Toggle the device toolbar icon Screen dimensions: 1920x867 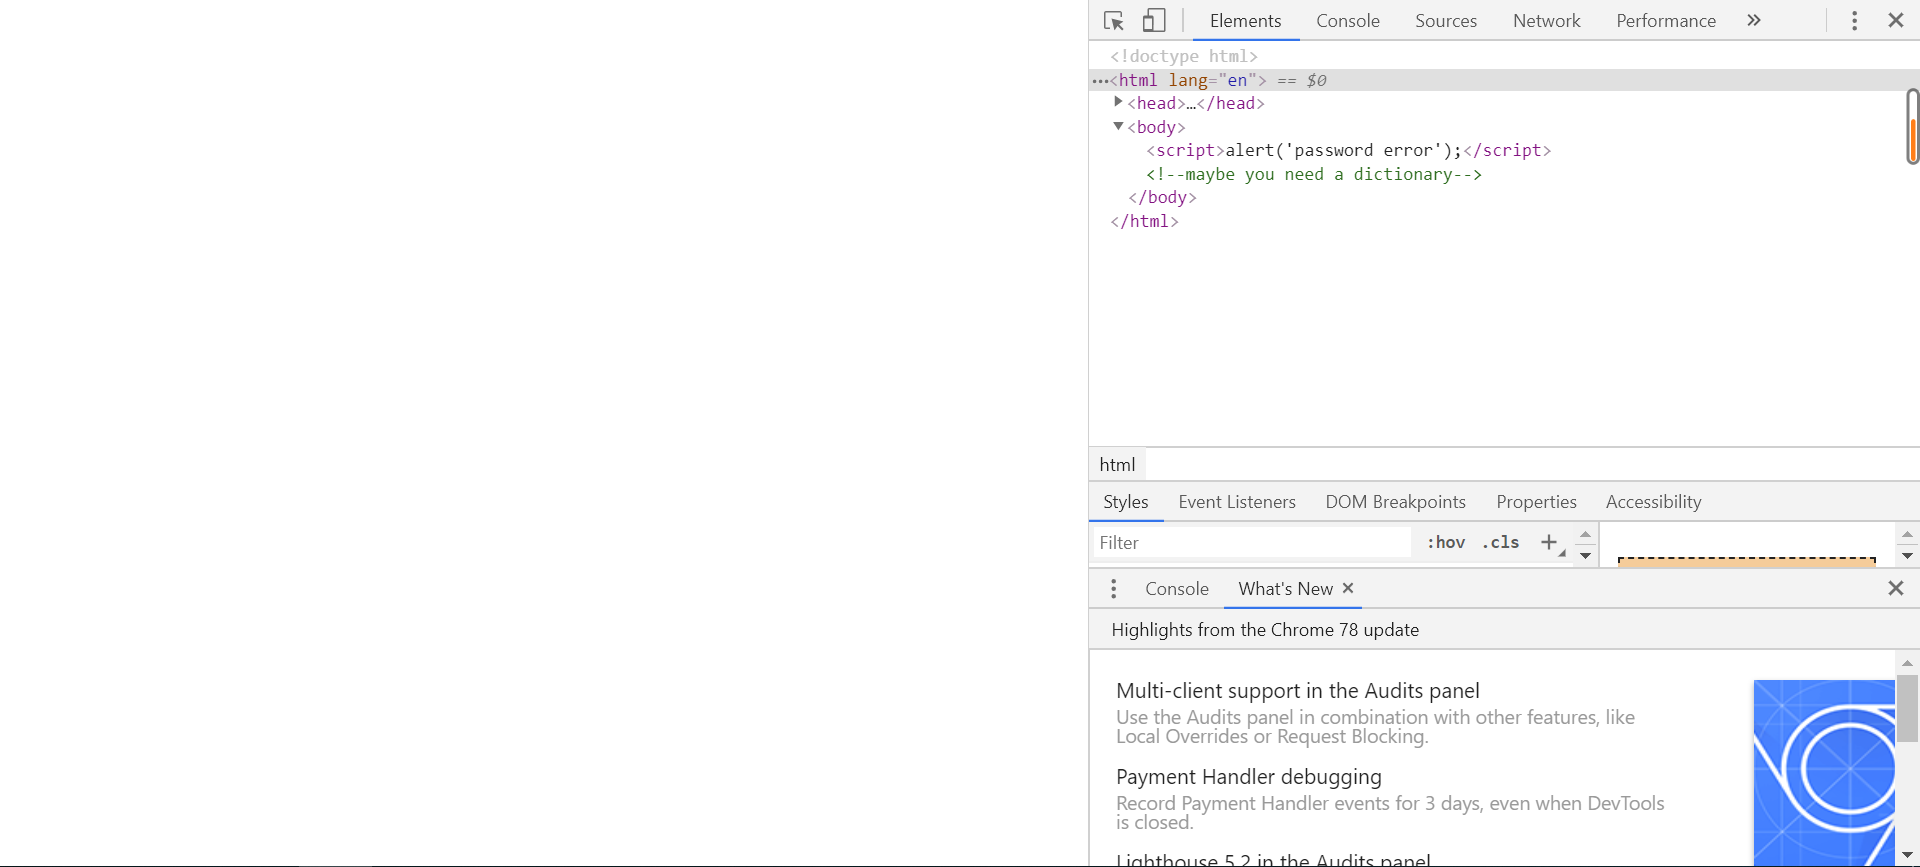(x=1154, y=21)
